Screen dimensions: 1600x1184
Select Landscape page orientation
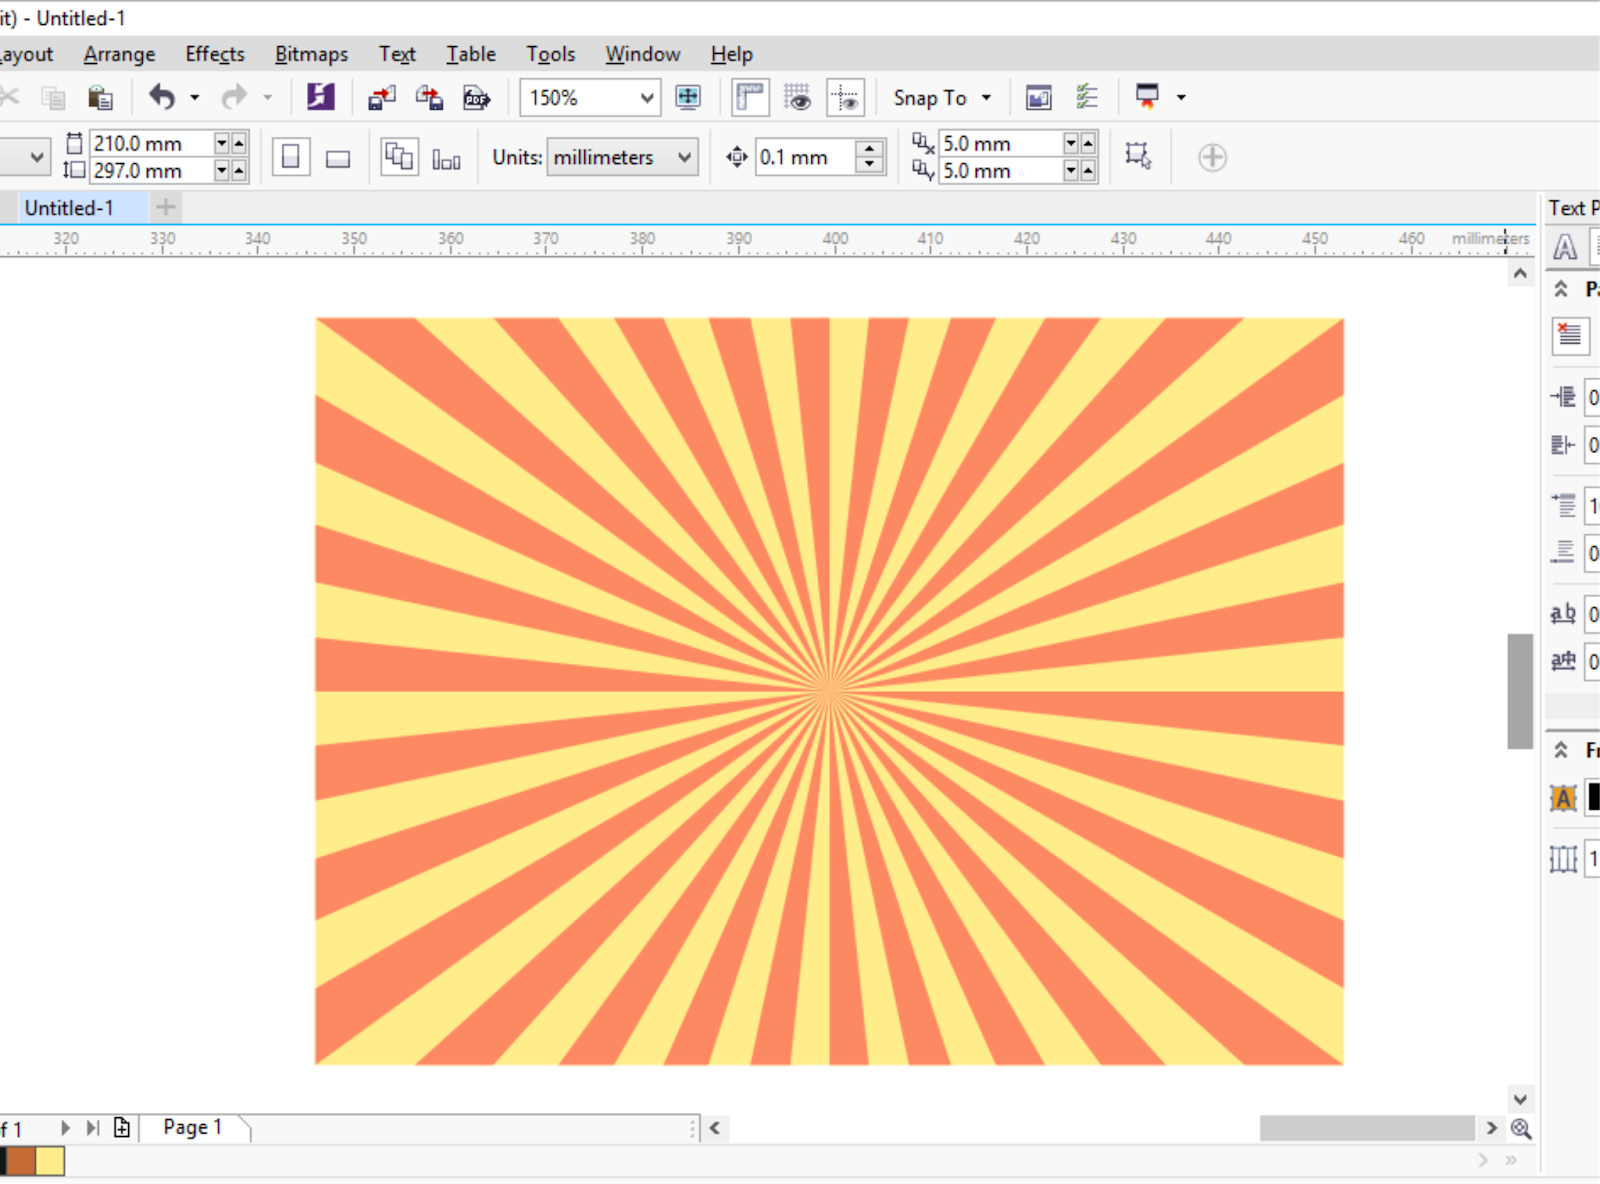point(338,157)
